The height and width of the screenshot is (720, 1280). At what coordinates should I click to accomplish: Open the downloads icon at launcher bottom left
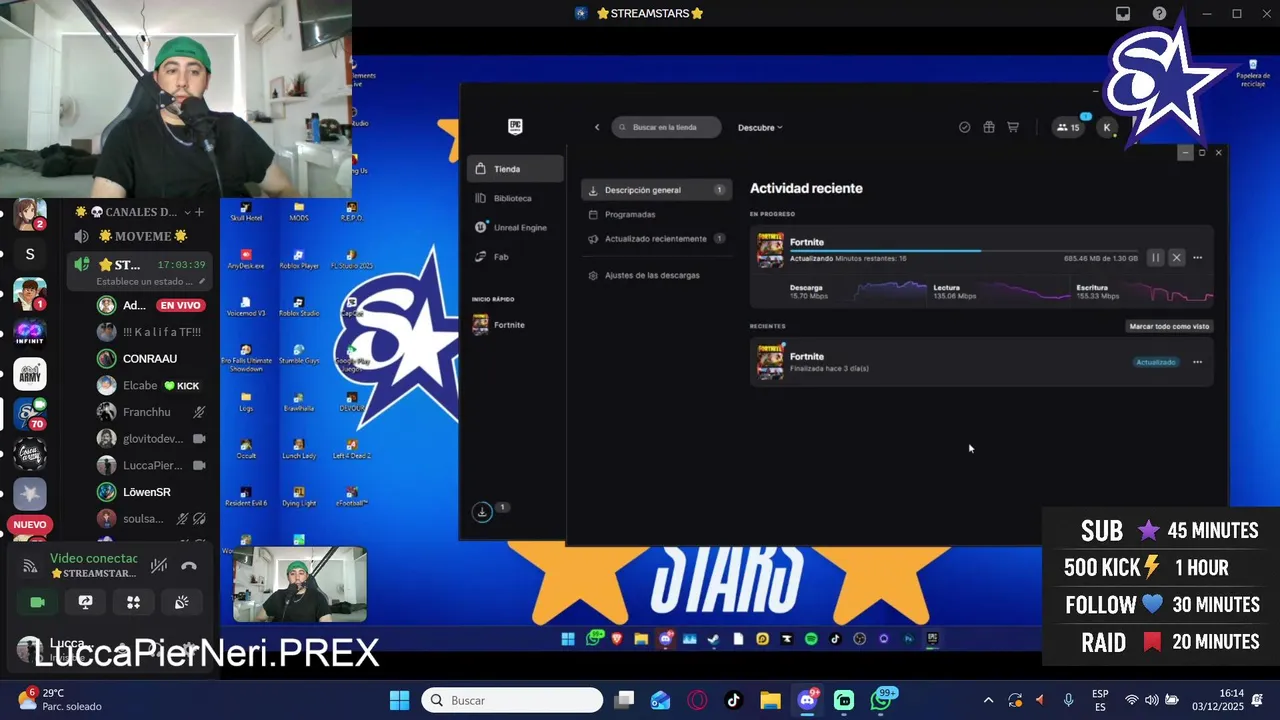click(482, 511)
